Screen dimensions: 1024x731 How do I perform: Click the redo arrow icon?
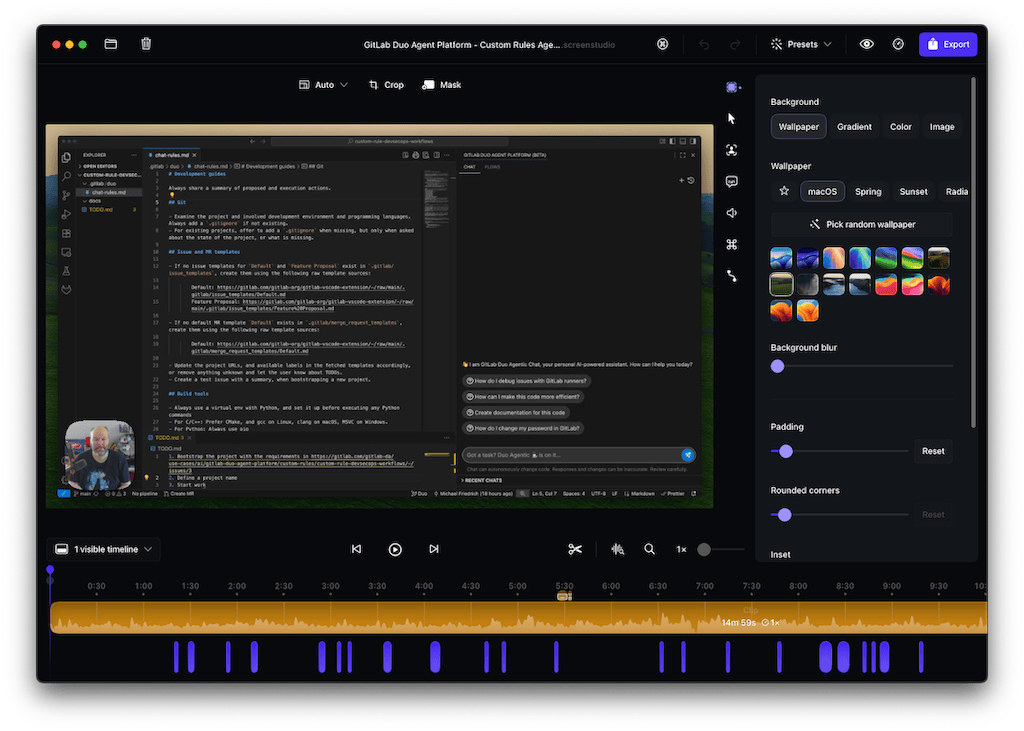pos(735,44)
